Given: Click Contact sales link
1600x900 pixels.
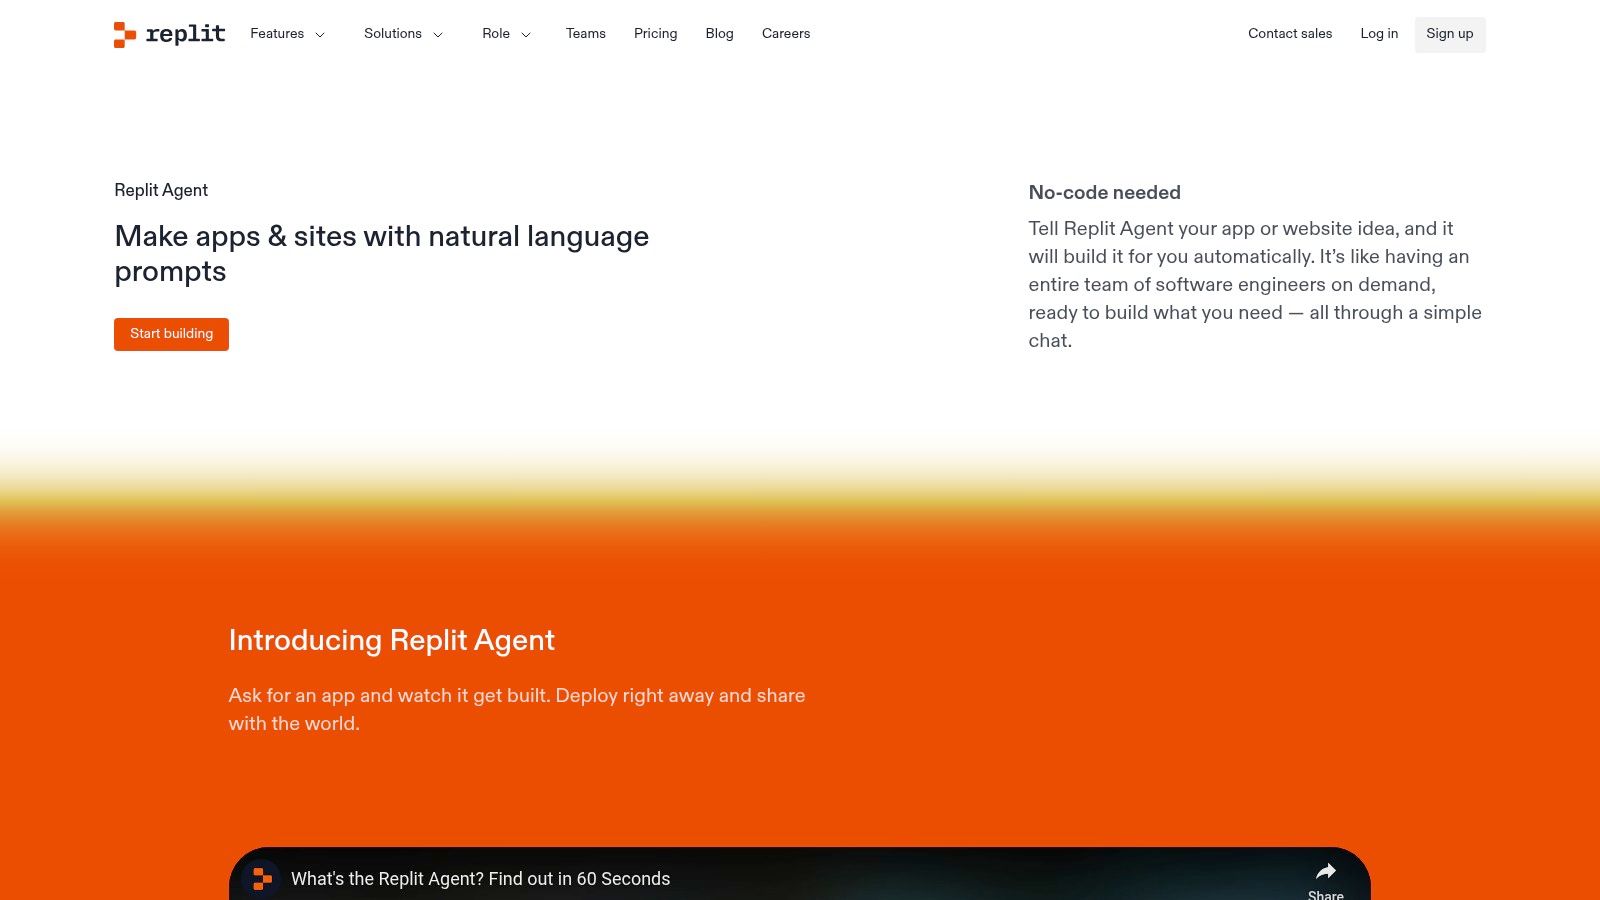Looking at the screenshot, I should [x=1290, y=34].
